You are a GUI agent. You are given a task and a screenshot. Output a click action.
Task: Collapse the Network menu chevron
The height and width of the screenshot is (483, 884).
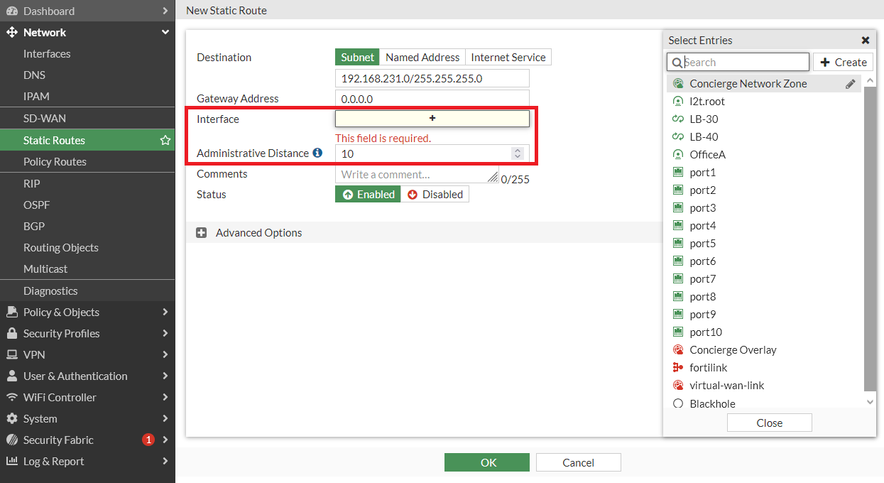click(x=165, y=32)
